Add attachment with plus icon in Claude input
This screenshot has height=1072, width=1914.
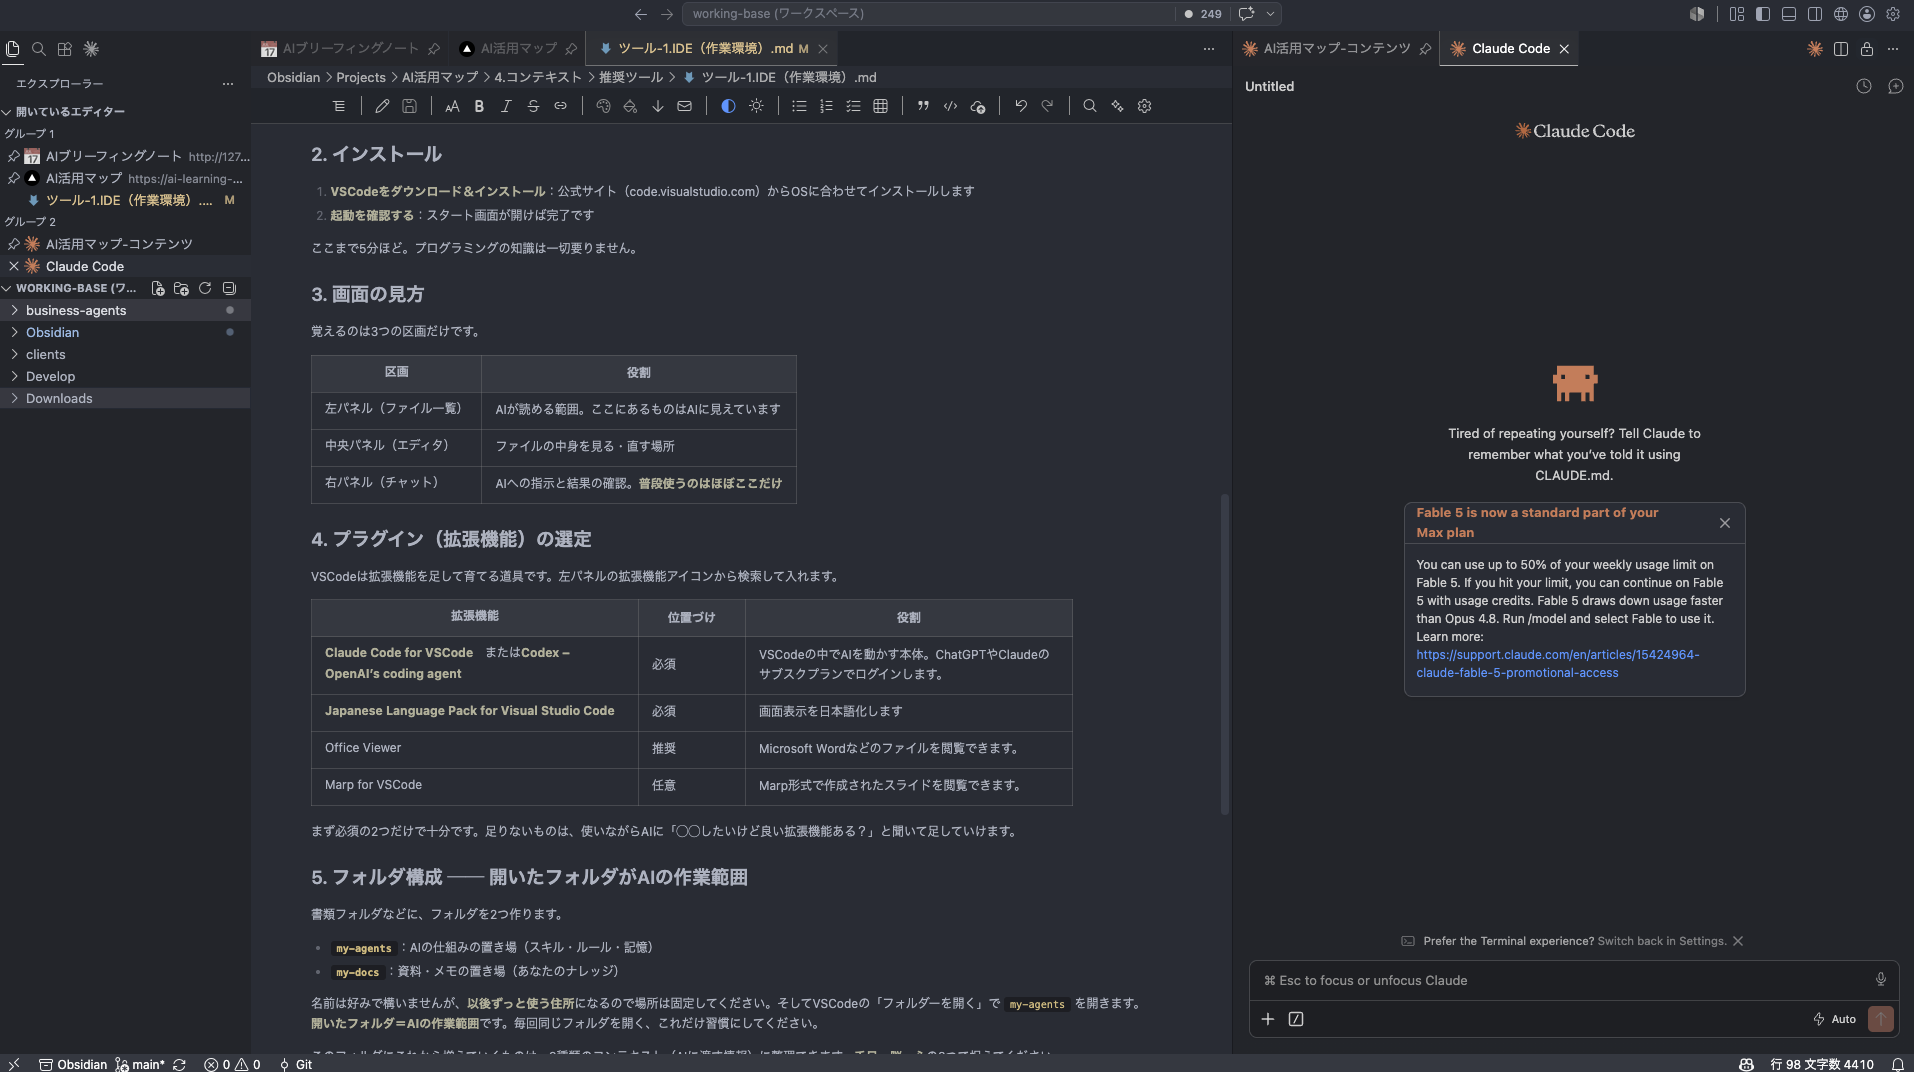(x=1268, y=1019)
